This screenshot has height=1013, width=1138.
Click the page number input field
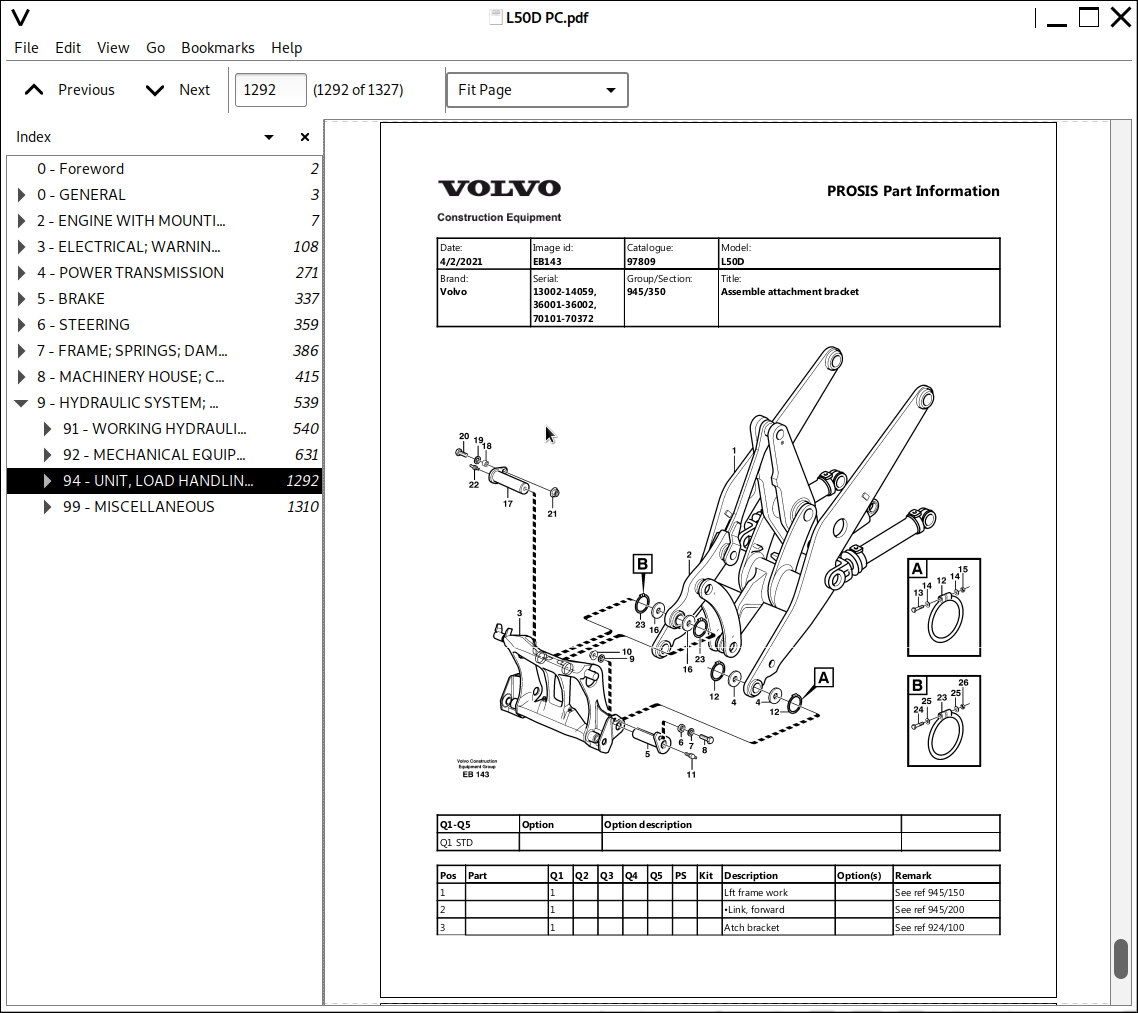tap(270, 90)
